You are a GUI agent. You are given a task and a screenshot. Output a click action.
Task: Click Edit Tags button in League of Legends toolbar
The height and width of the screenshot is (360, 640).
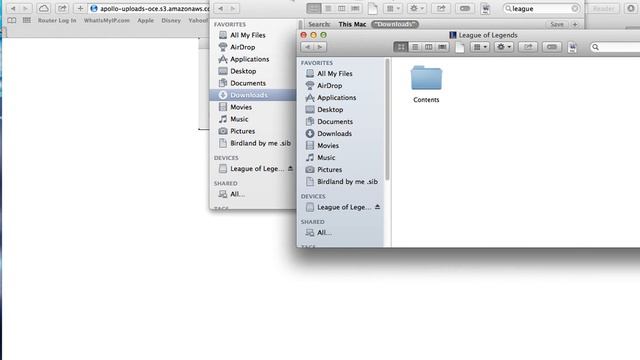click(x=551, y=47)
